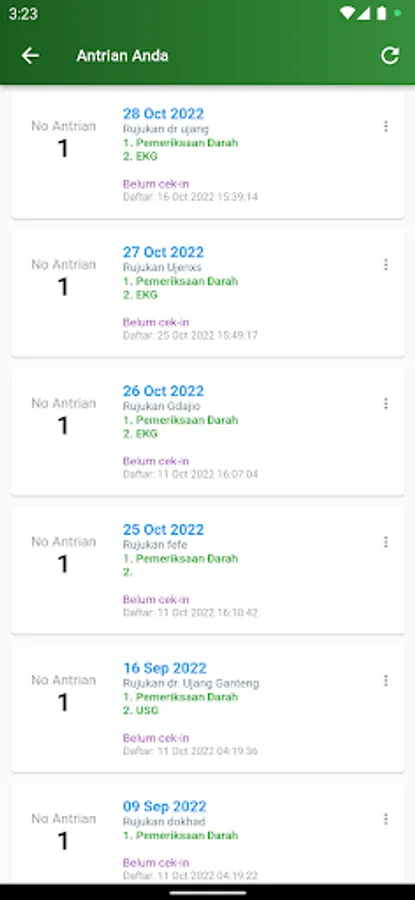The image size is (415, 900).
Task: Select the 28 Oct 2022 date heading
Action: click(x=163, y=114)
